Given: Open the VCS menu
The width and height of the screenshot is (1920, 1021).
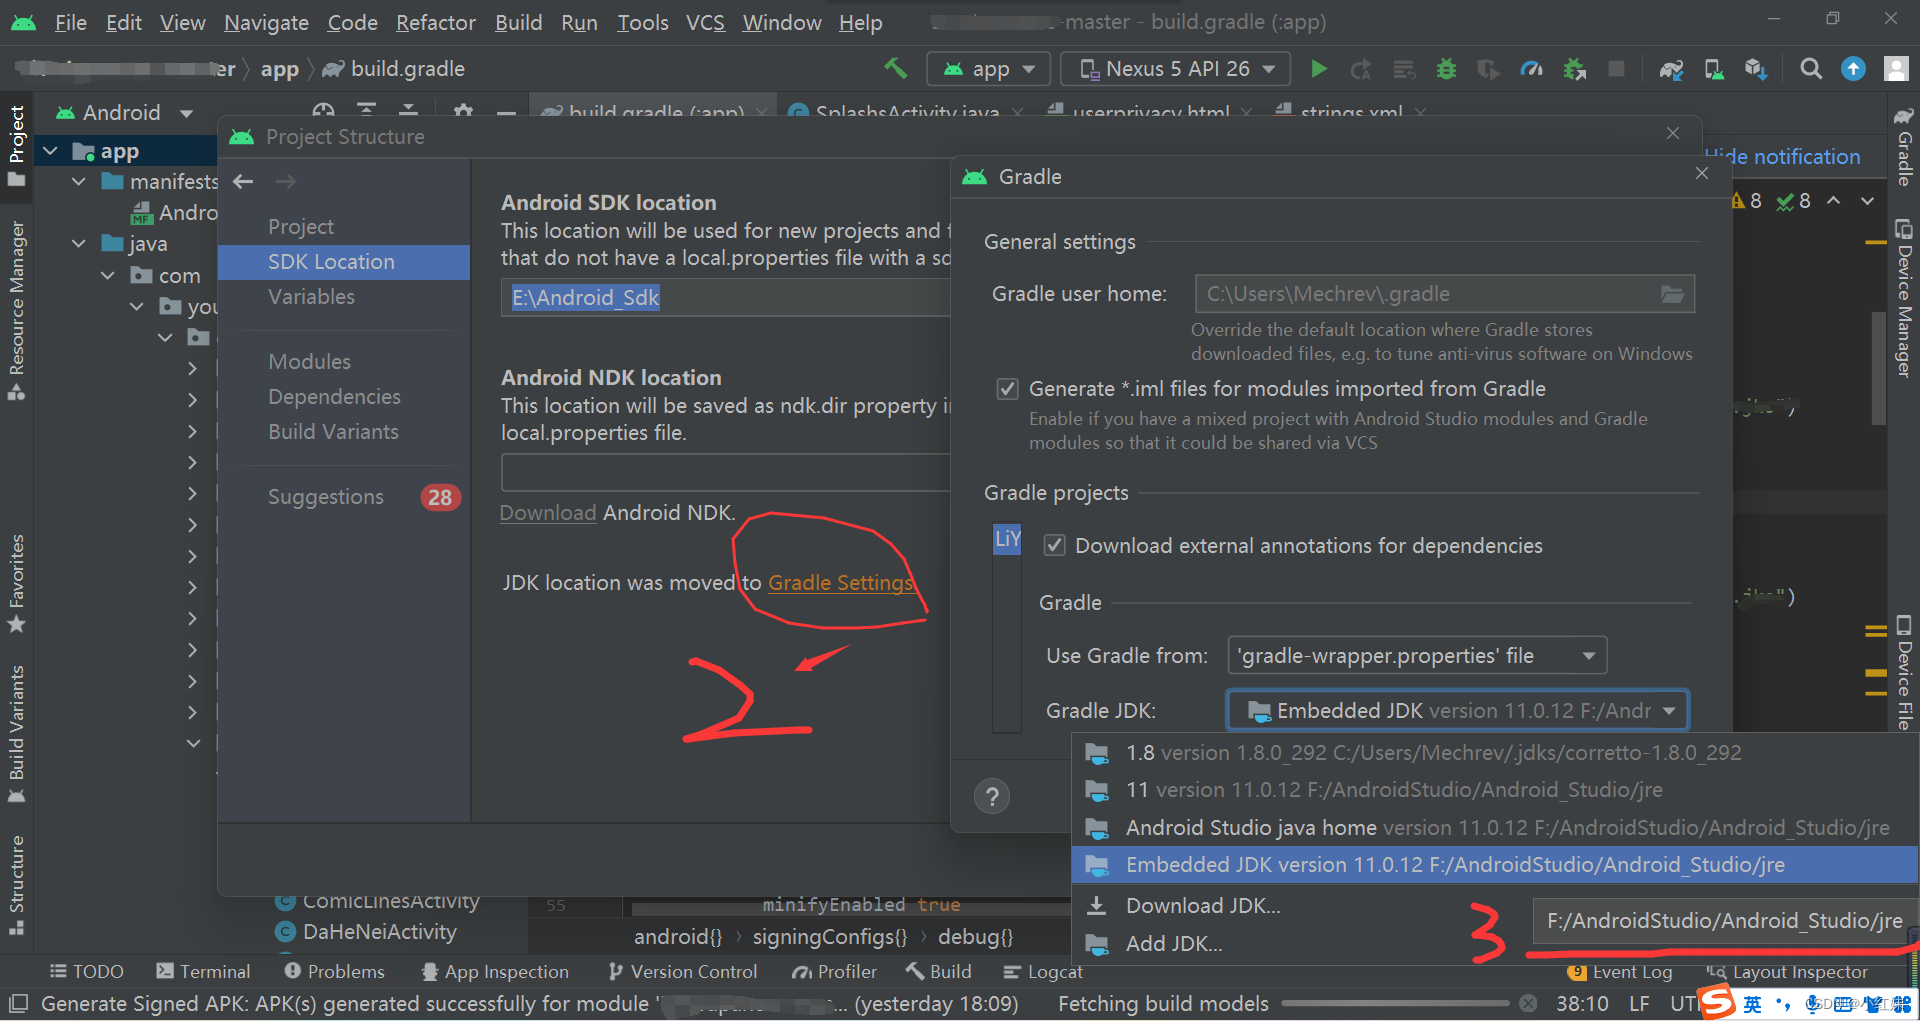Looking at the screenshot, I should [705, 22].
